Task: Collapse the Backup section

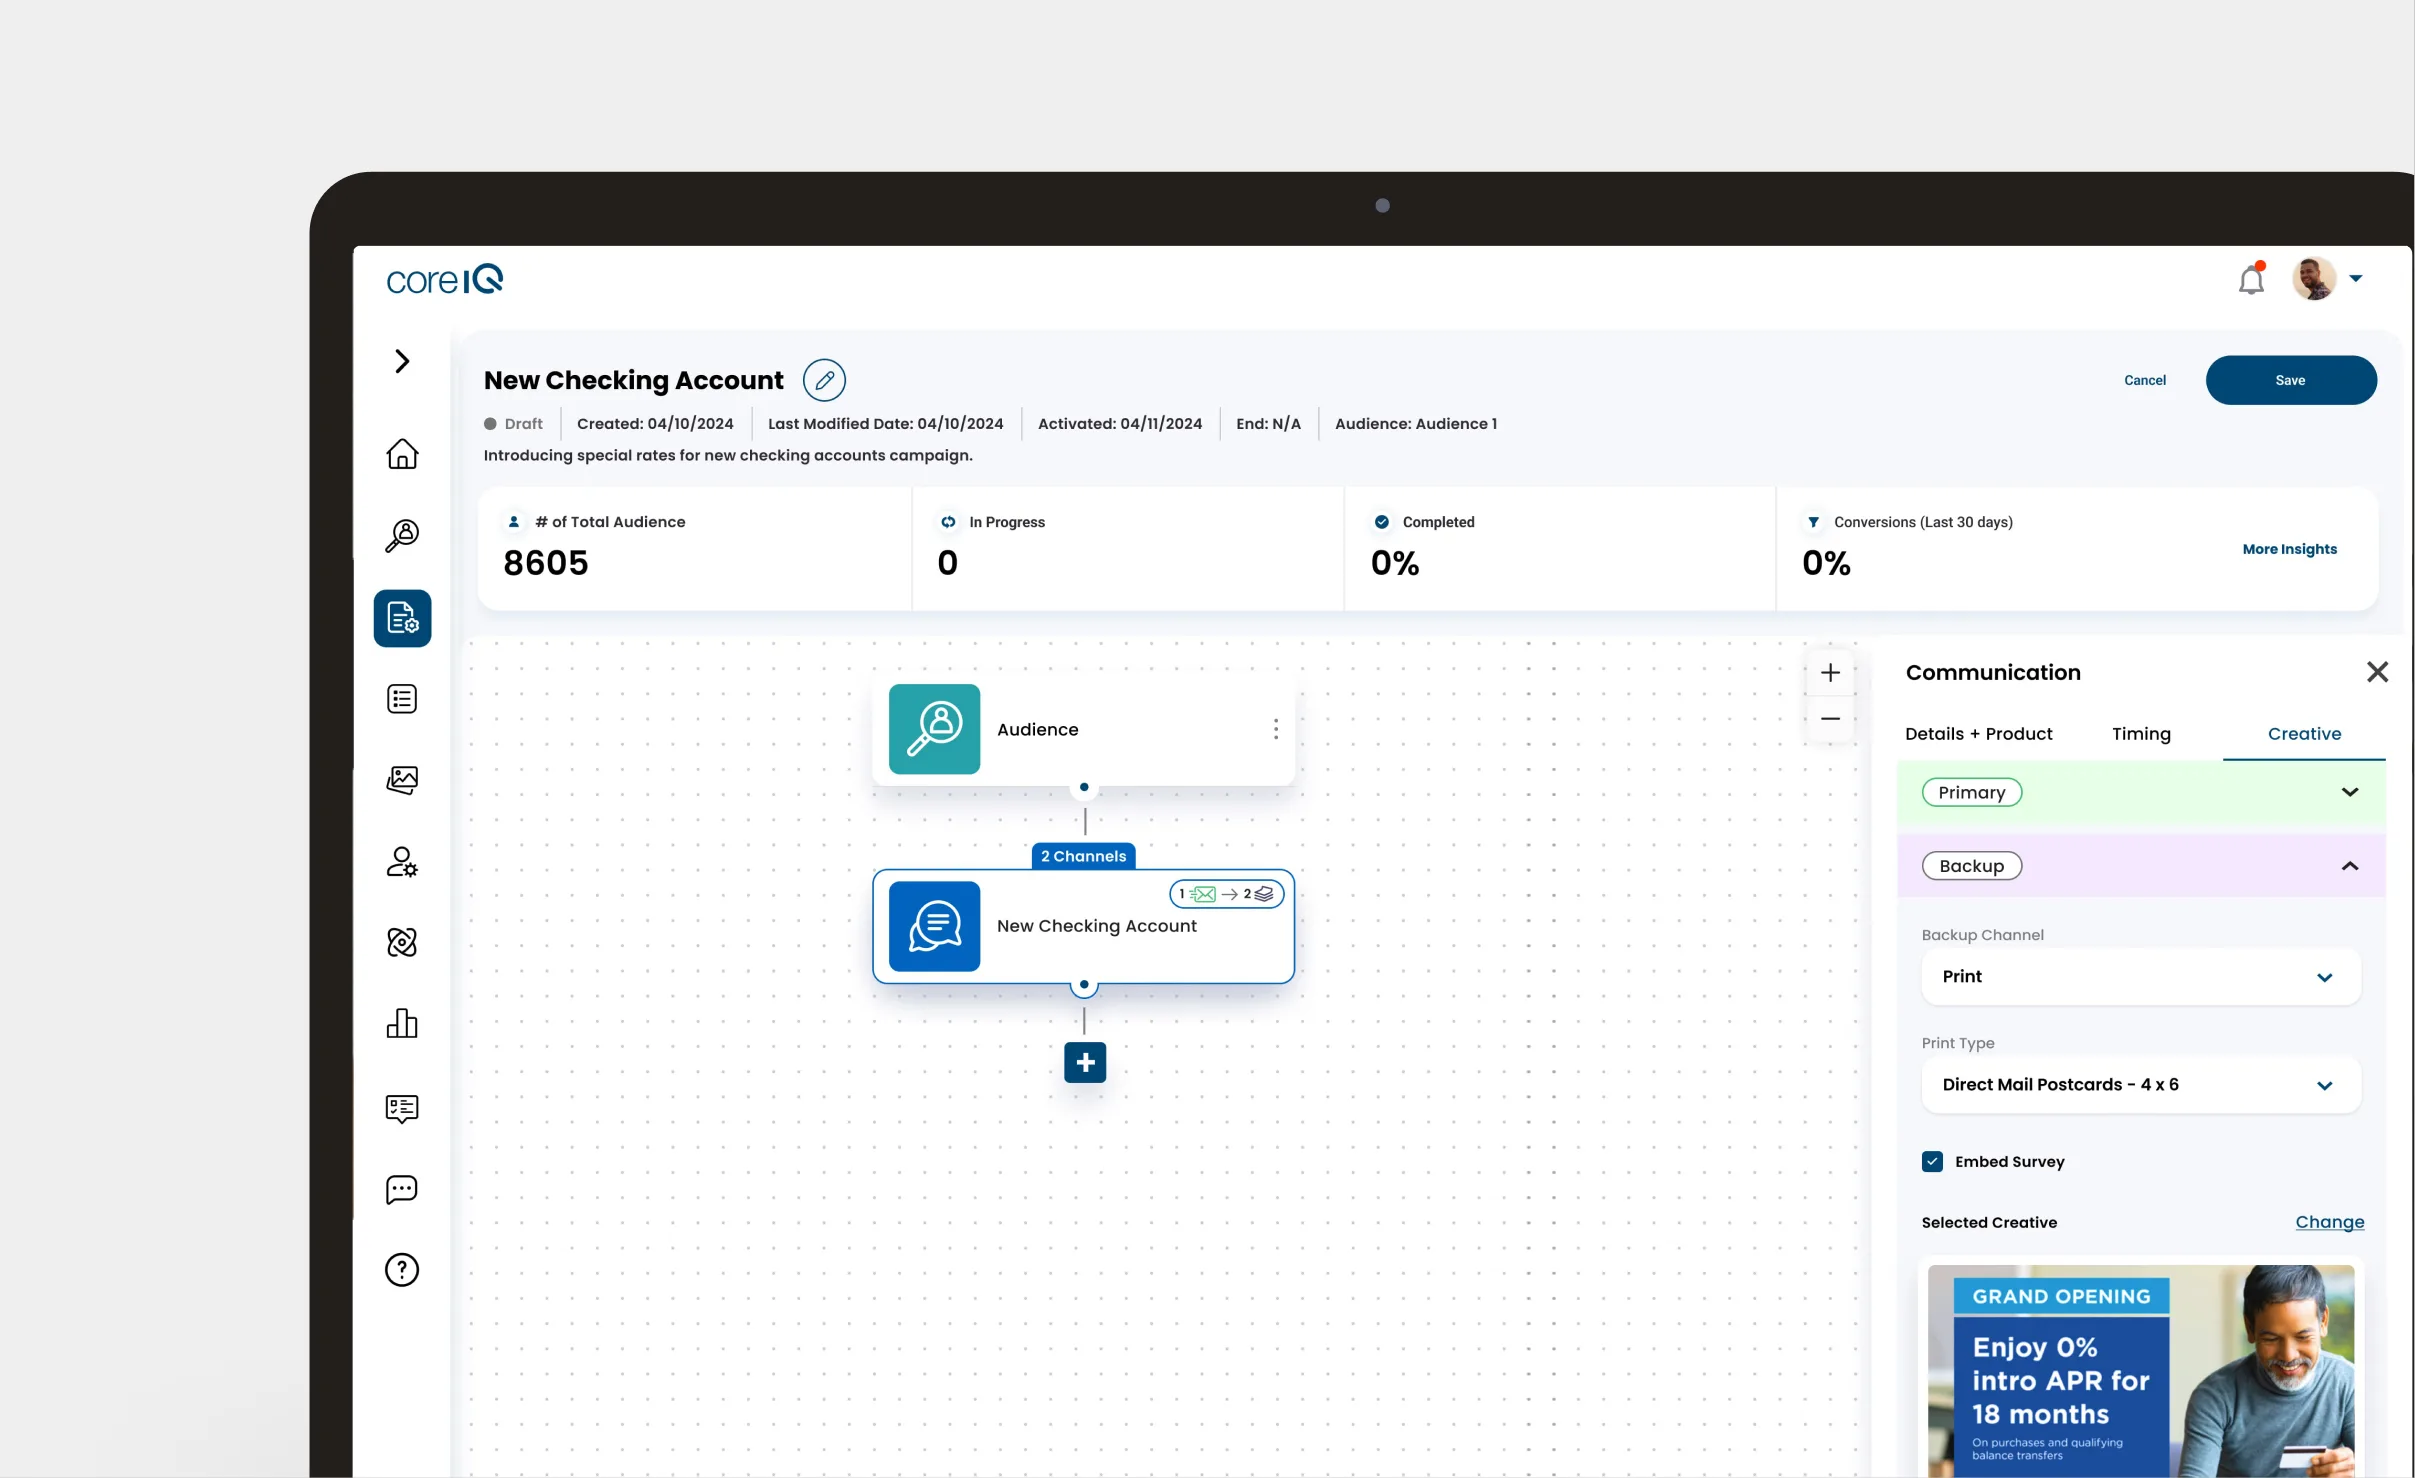Action: pyautogui.click(x=2141, y=866)
